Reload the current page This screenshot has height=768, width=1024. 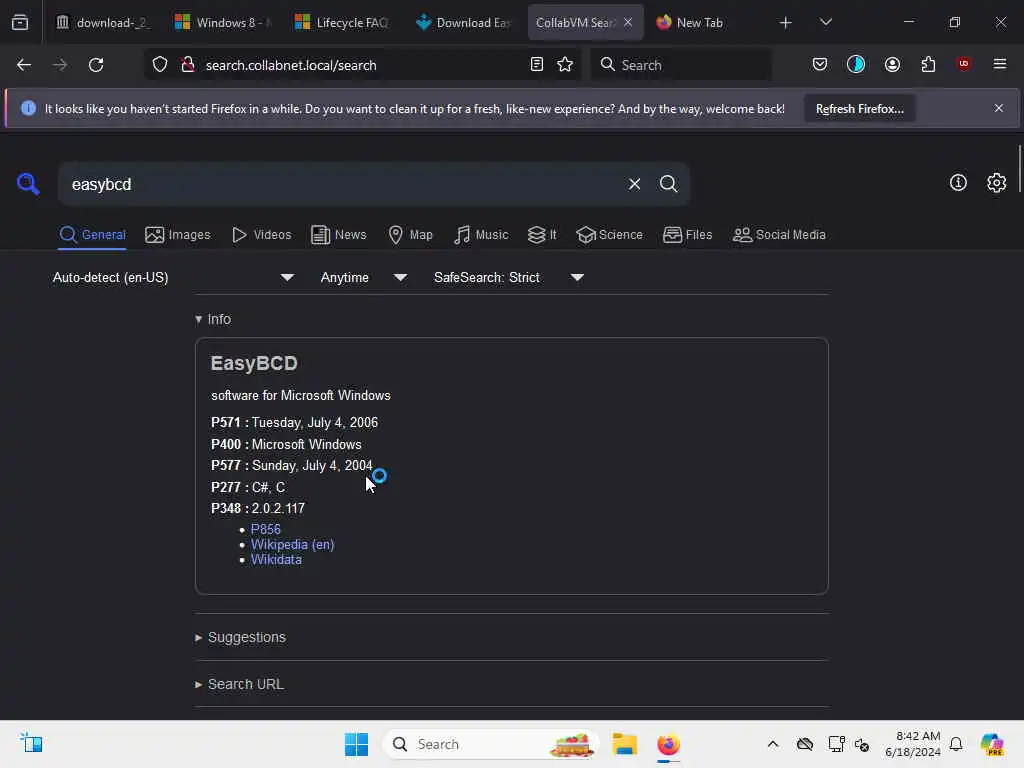coord(96,65)
